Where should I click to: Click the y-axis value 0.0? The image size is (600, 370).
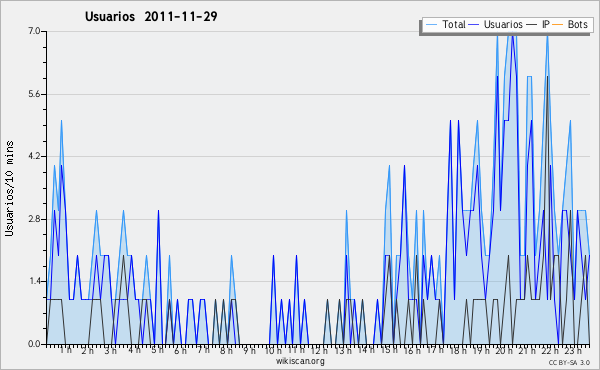(x=34, y=344)
